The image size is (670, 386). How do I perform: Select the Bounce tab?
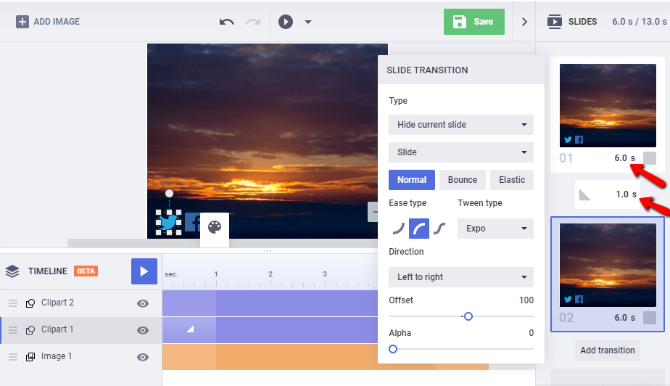coord(462,180)
